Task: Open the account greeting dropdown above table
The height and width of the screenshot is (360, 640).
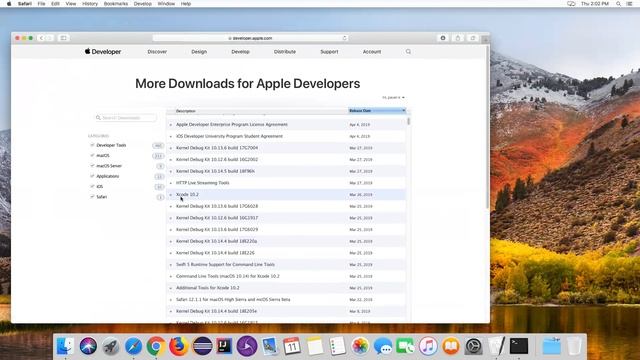Action: 393,98
